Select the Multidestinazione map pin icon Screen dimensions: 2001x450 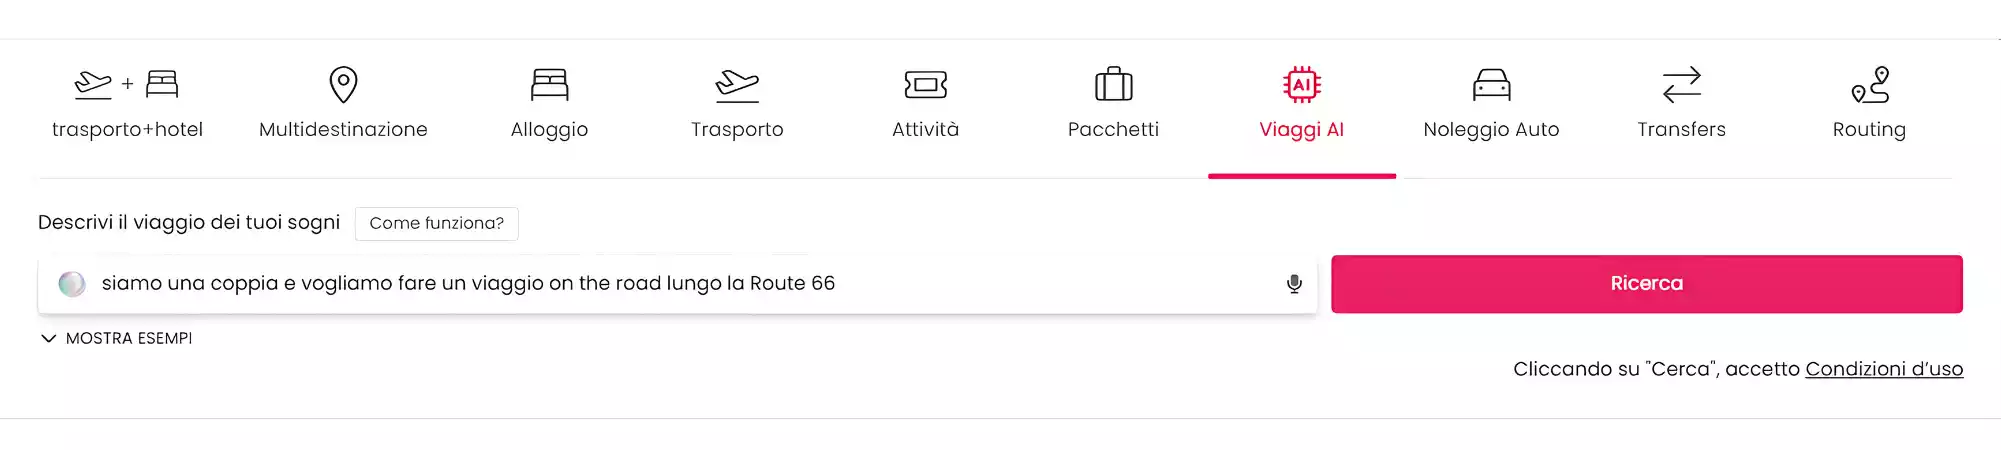point(343,85)
